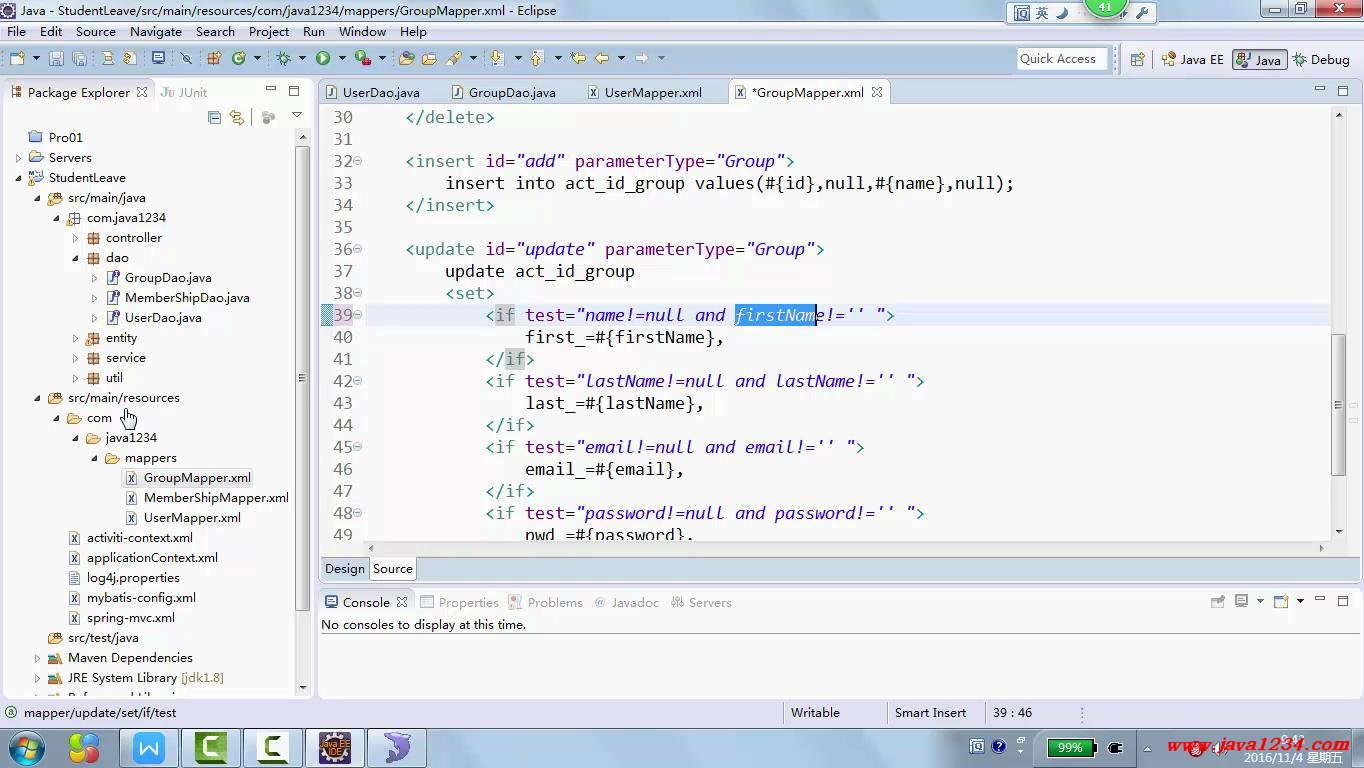The width and height of the screenshot is (1364, 768).
Task: Click the Save toolbar icon
Action: click(x=56, y=59)
